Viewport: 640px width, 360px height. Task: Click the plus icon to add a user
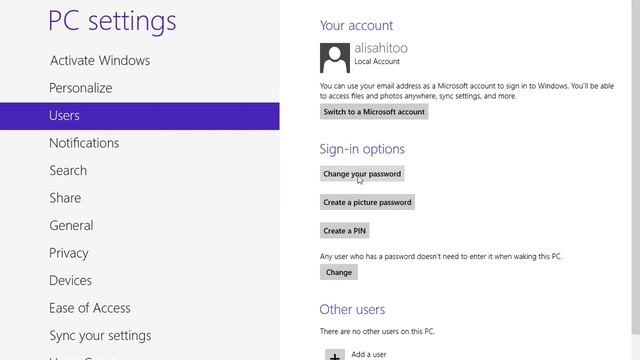pos(335,355)
